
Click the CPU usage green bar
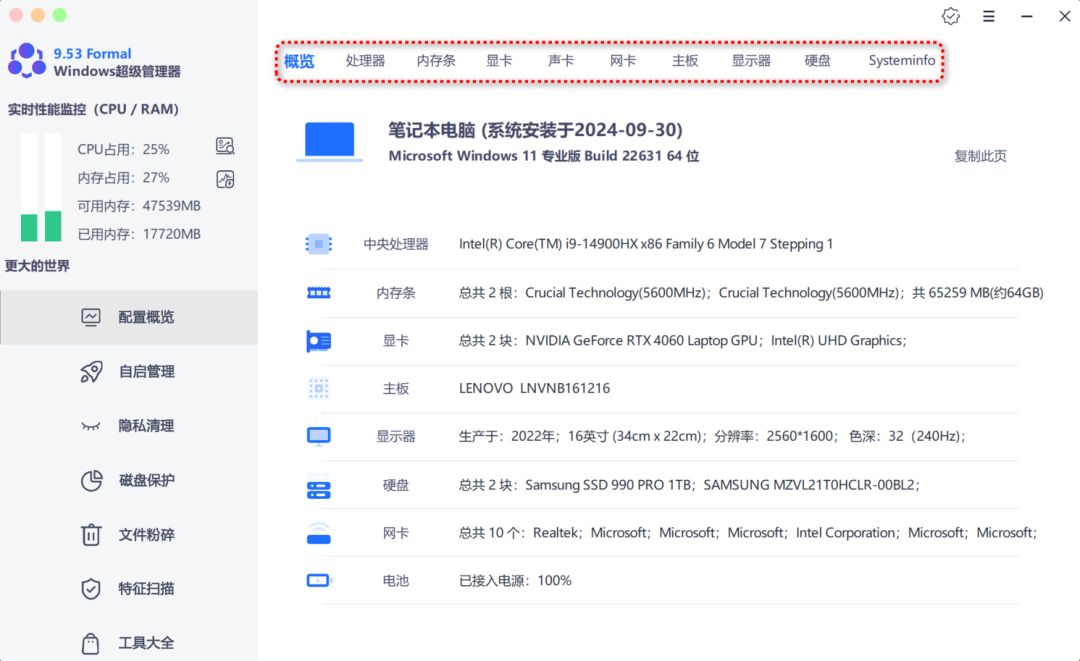pyautogui.click(x=29, y=228)
